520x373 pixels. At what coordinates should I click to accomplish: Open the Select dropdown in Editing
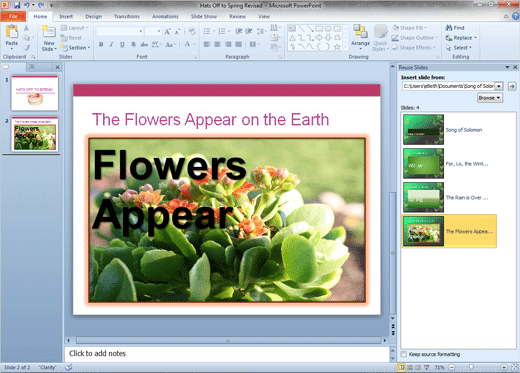coord(459,48)
